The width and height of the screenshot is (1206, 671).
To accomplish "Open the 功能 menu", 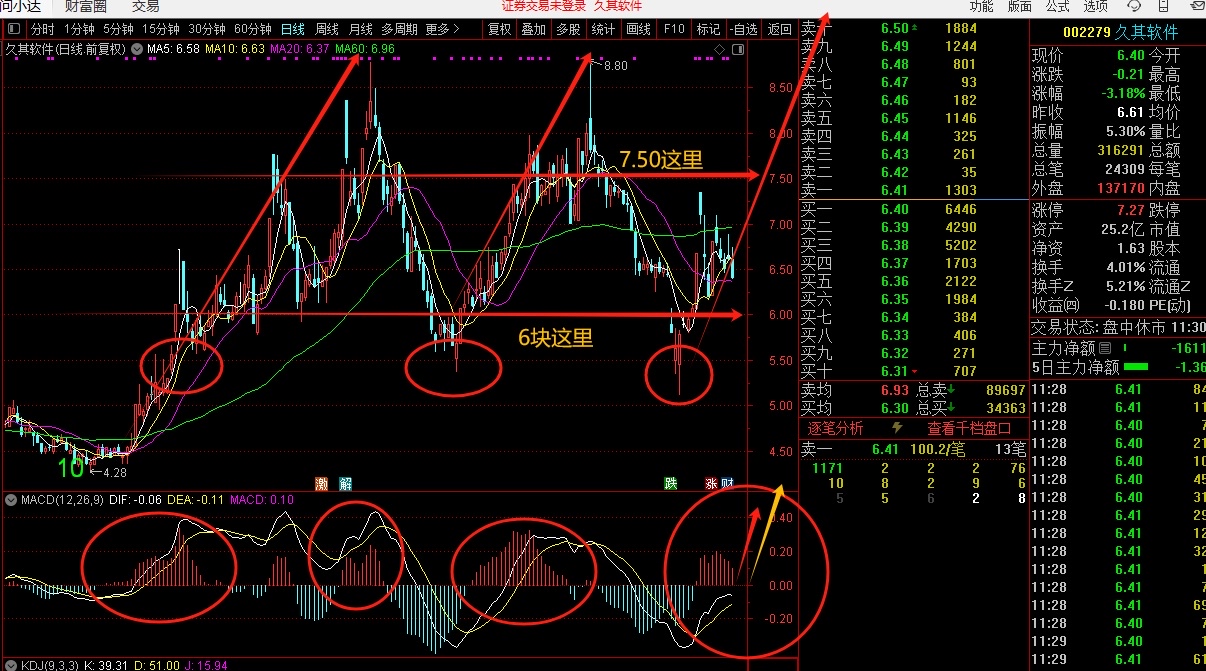I will tap(982, 6).
